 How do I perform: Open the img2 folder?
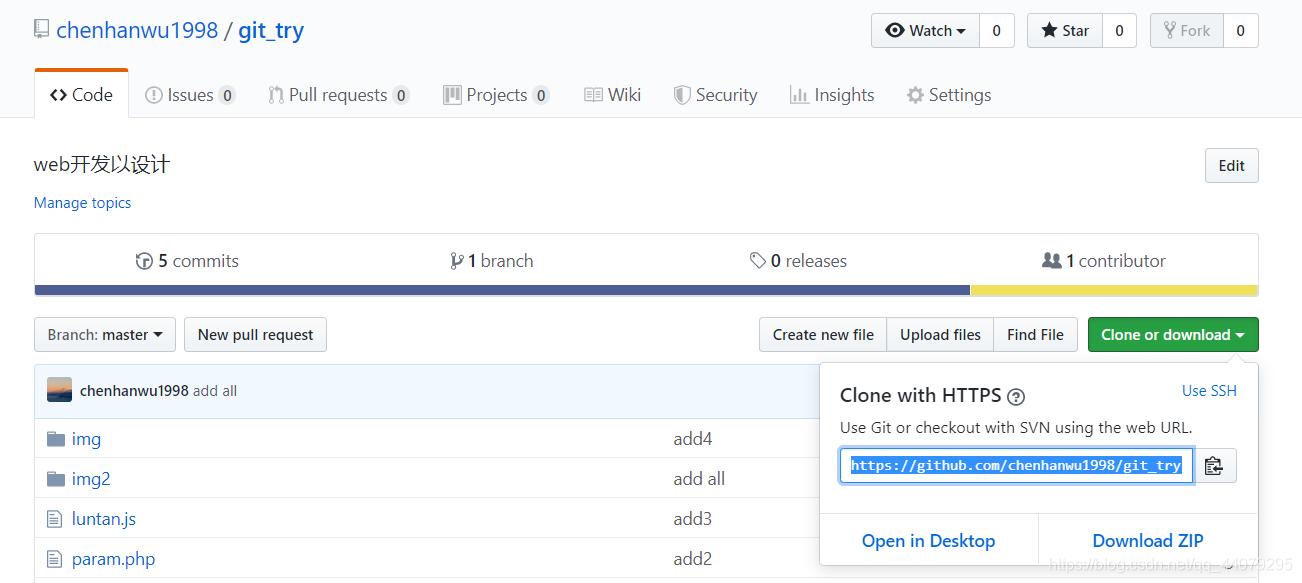(x=91, y=479)
